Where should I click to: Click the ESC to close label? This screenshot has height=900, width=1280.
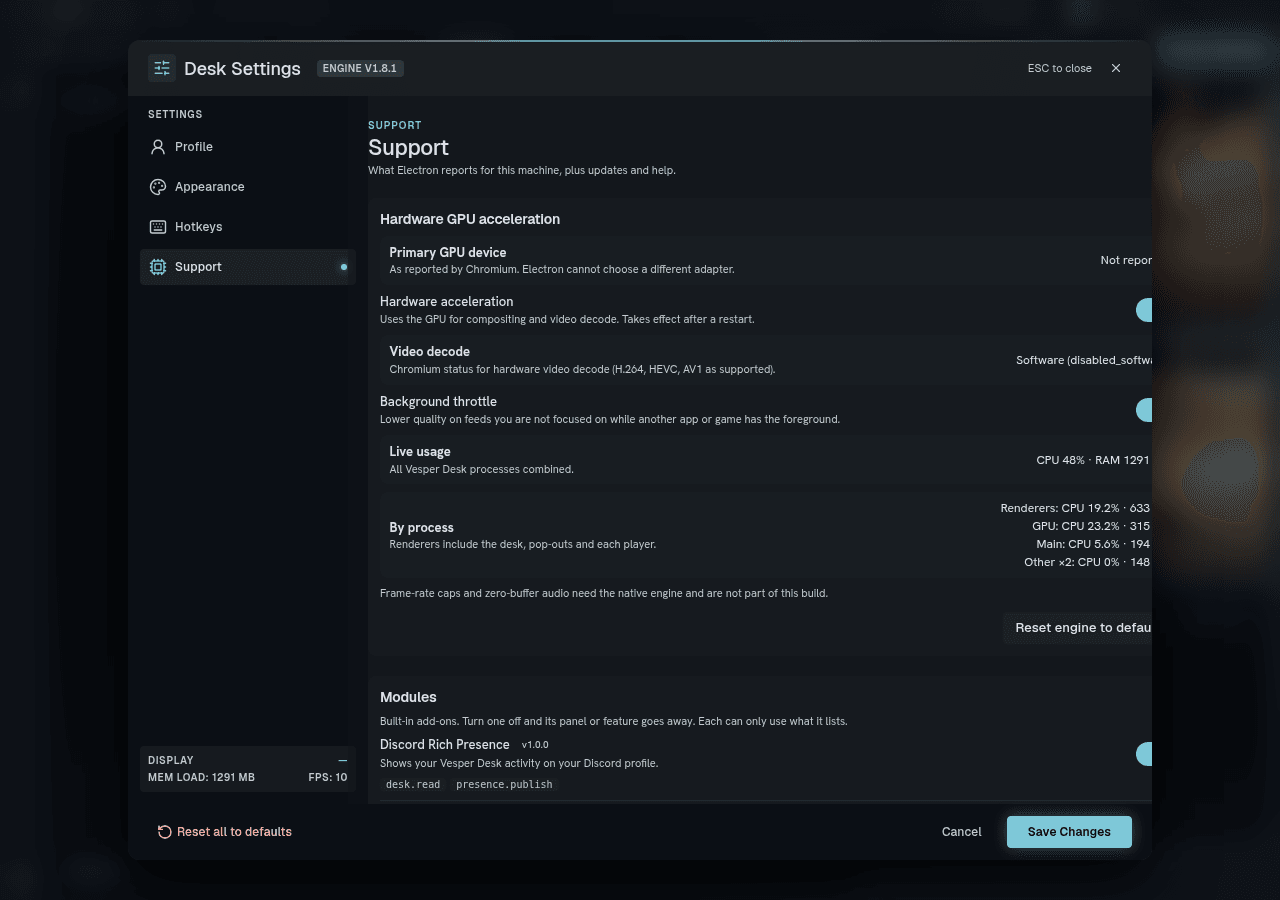(1059, 68)
